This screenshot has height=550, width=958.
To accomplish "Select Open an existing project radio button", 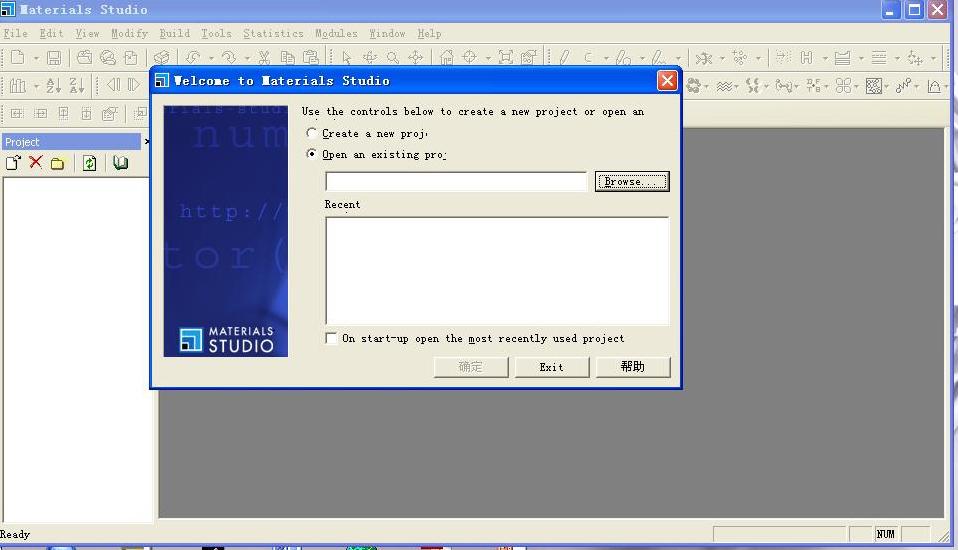I will (312, 153).
